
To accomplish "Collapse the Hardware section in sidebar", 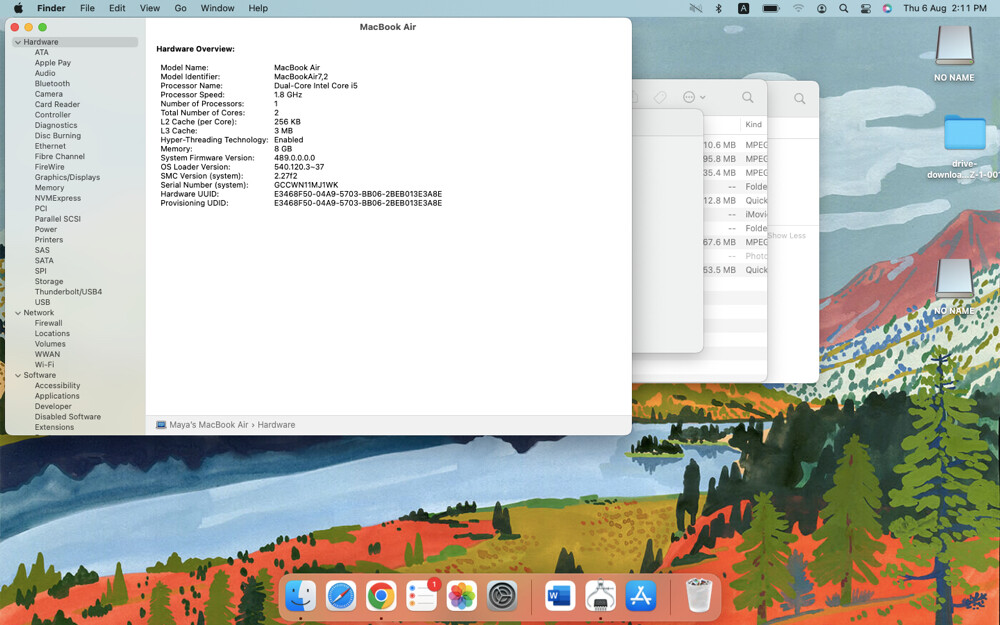I will pyautogui.click(x=18, y=42).
